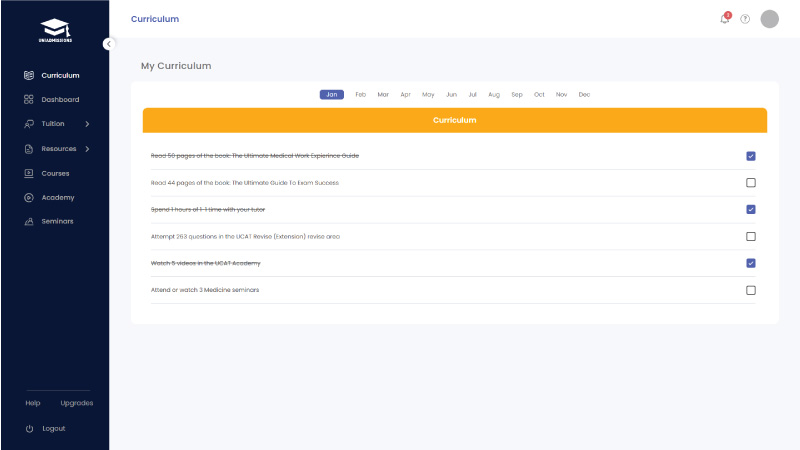Viewport: 800px width, 450px height.
Task: Open the Seminars sidebar menu item
Action: tap(57, 221)
